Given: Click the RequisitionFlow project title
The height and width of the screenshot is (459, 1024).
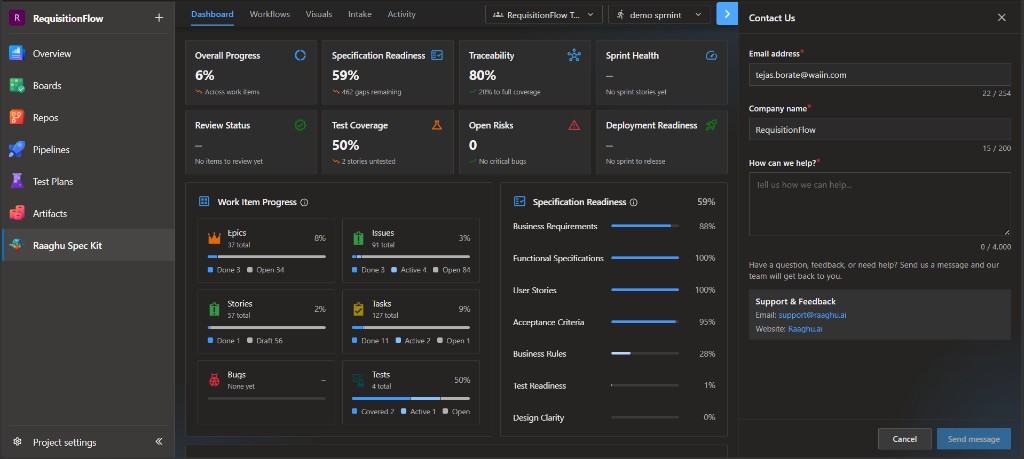Looking at the screenshot, I should 68,18.
